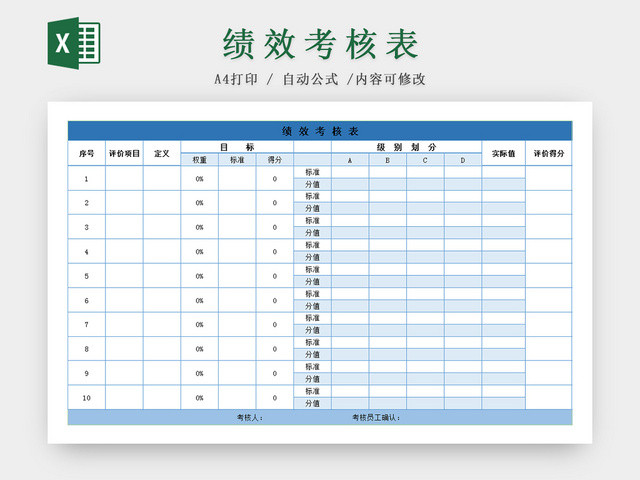640x480 pixels.
Task: Click the 分值 label in row 7
Action: pos(313,330)
